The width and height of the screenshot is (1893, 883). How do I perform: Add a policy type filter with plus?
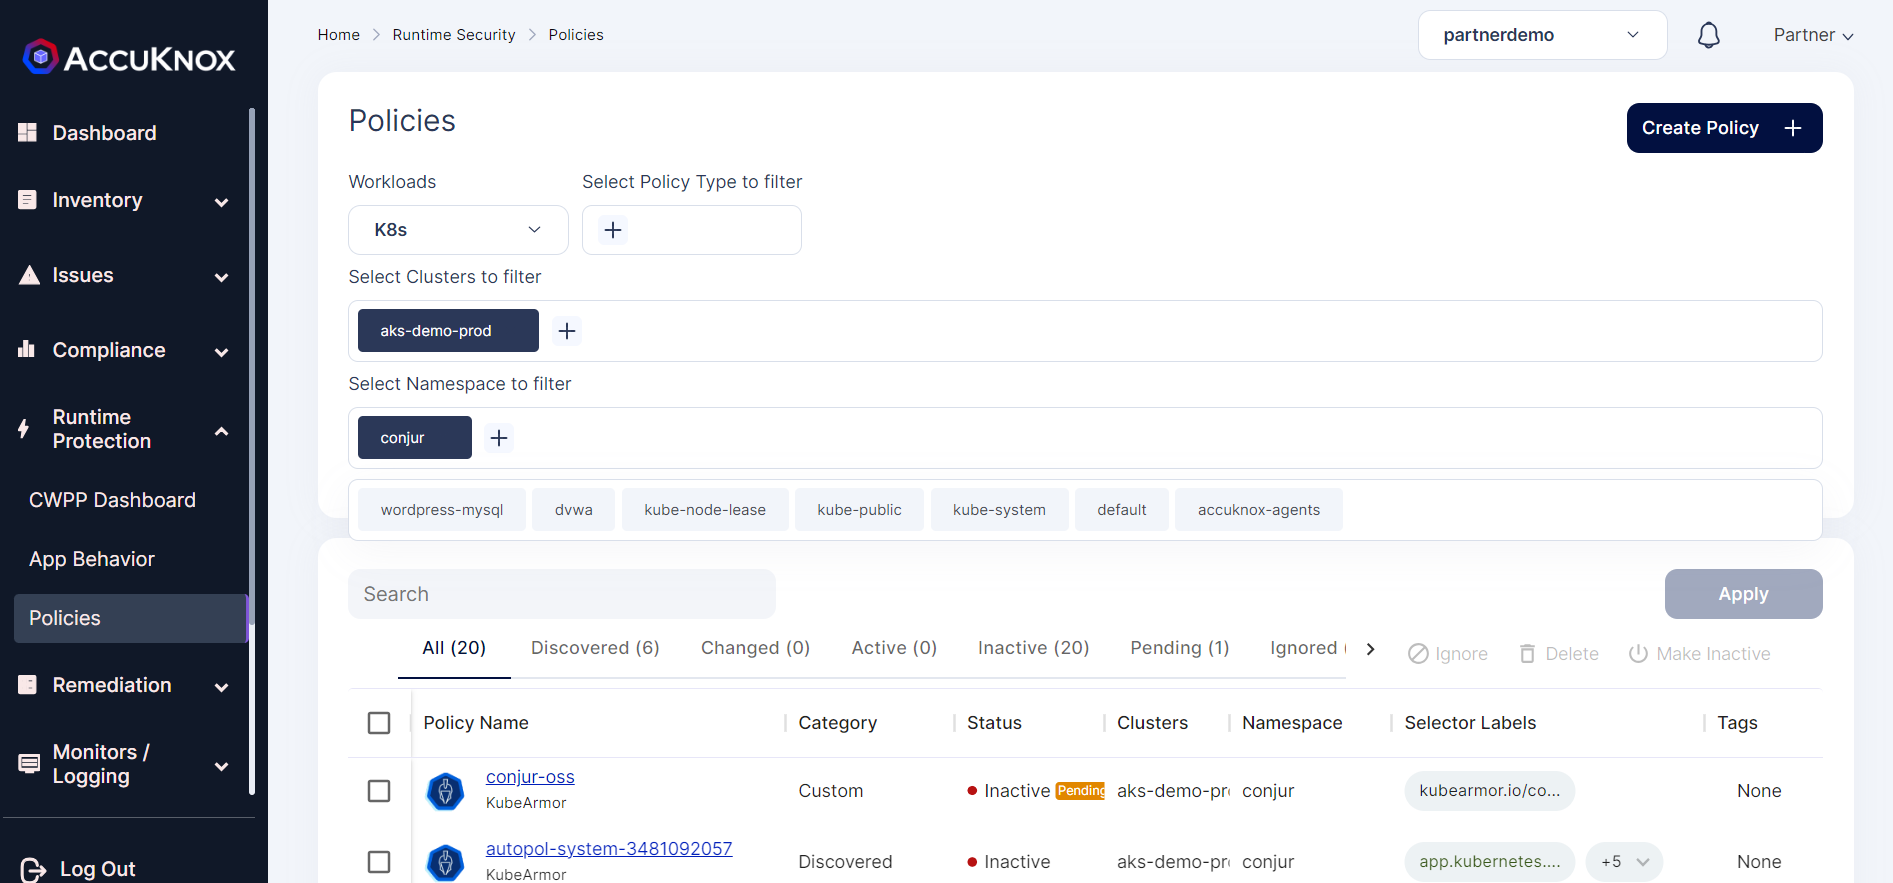tap(613, 230)
